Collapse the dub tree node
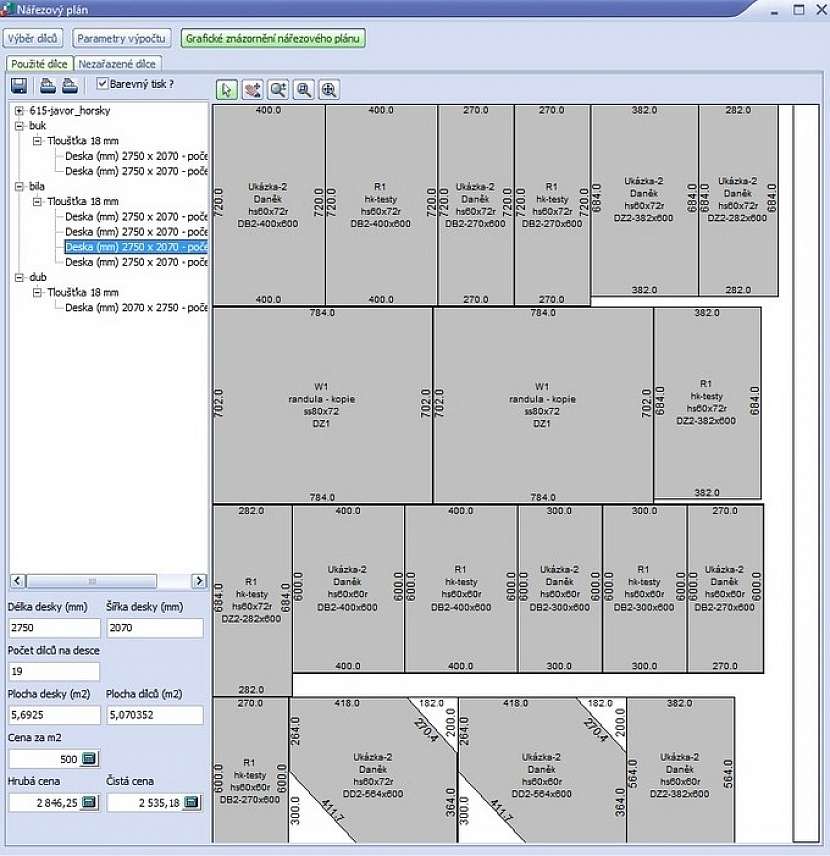 pyautogui.click(x=19, y=277)
